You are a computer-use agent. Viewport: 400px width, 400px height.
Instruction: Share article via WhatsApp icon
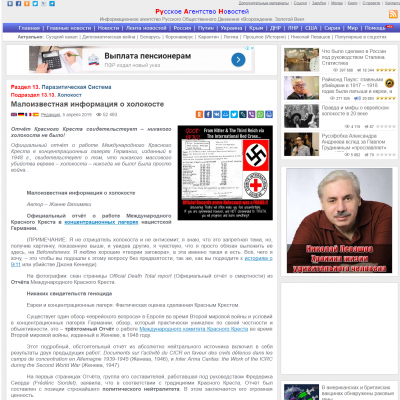pos(260,114)
